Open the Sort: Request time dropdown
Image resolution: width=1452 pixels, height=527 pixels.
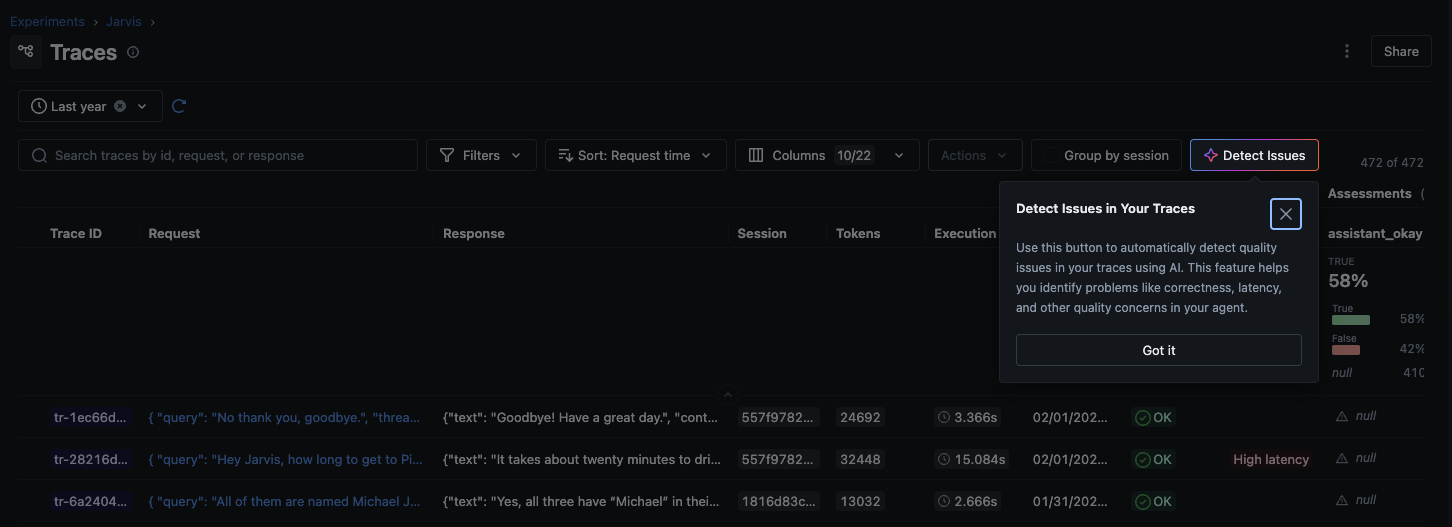pyautogui.click(x=634, y=155)
